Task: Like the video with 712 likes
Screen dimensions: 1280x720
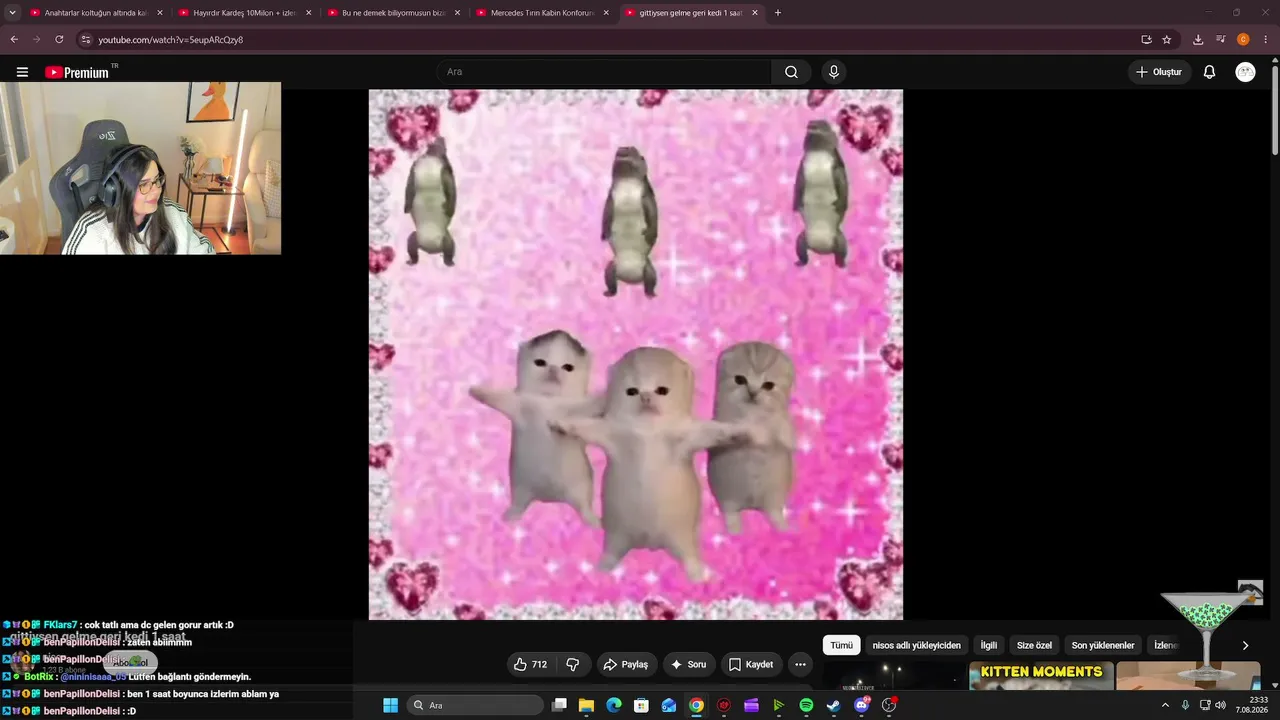Action: (531, 664)
